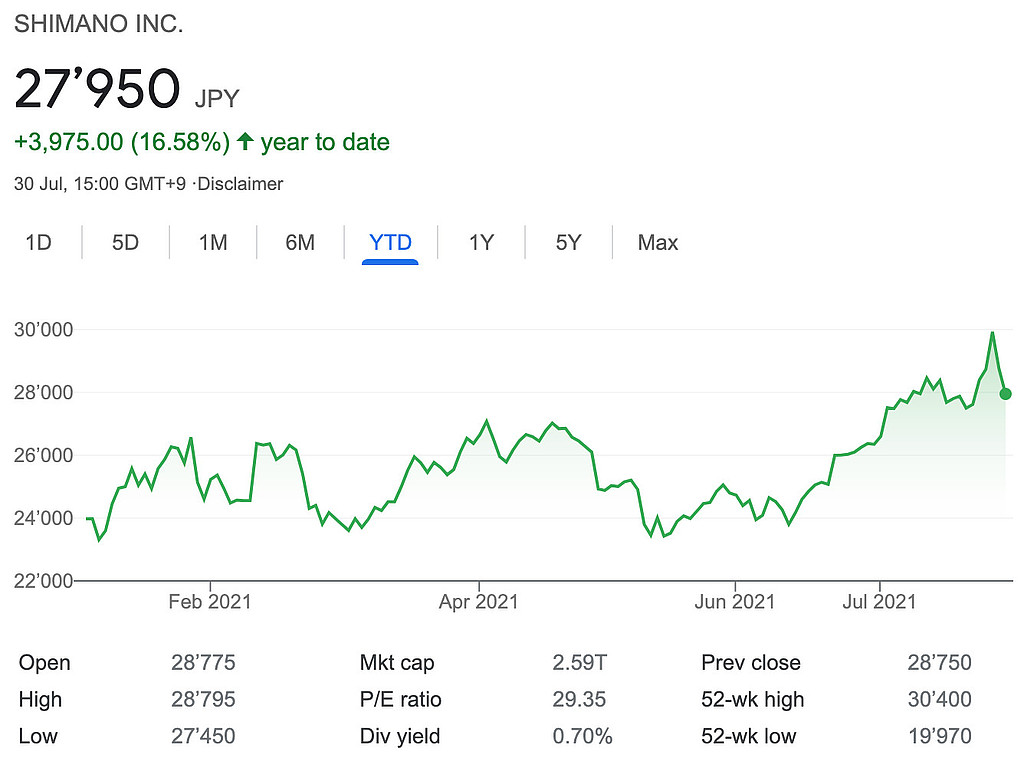The width and height of the screenshot is (1024, 771).
Task: Click the green up arrow icon
Action: pyautogui.click(x=245, y=142)
